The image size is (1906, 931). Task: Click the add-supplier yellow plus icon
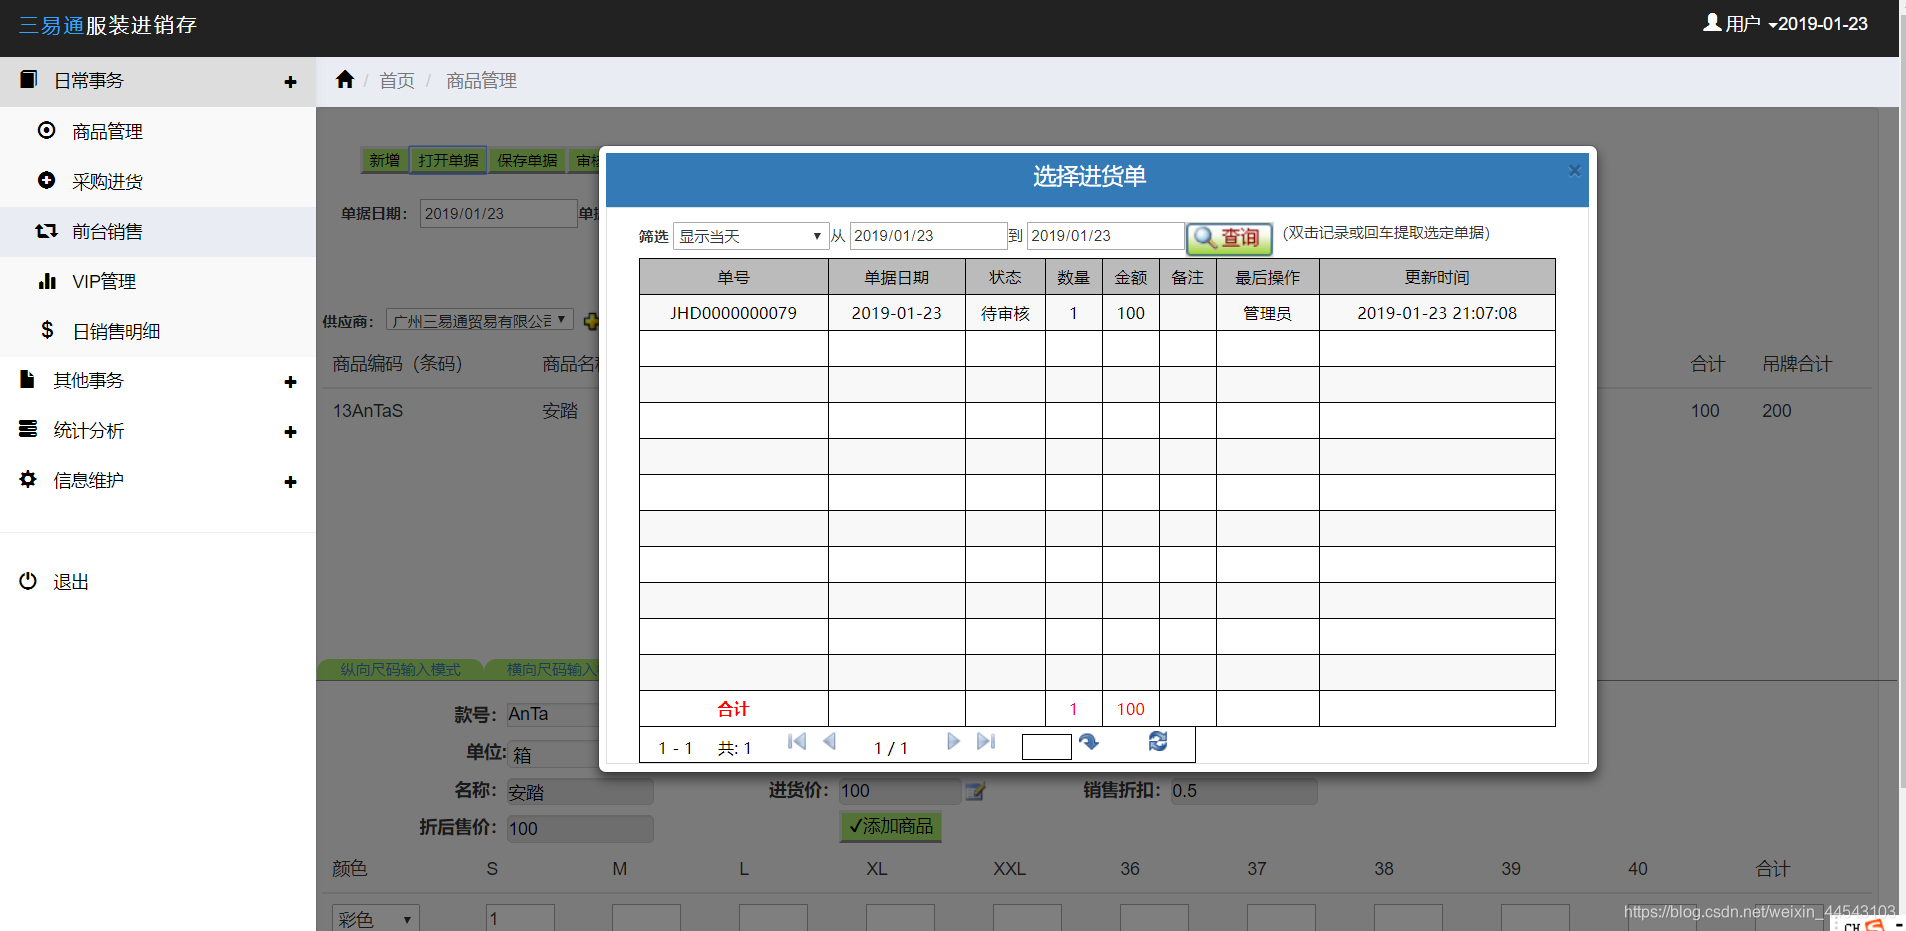click(591, 321)
